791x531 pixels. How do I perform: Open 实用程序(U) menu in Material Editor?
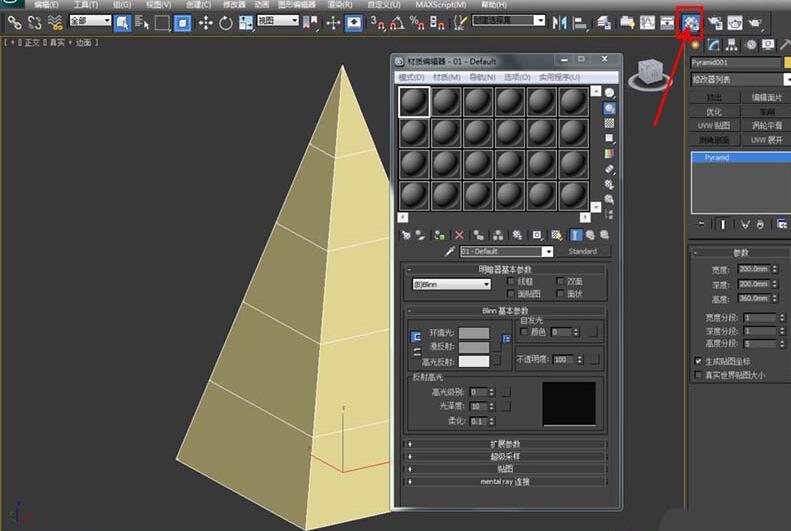[x=559, y=77]
